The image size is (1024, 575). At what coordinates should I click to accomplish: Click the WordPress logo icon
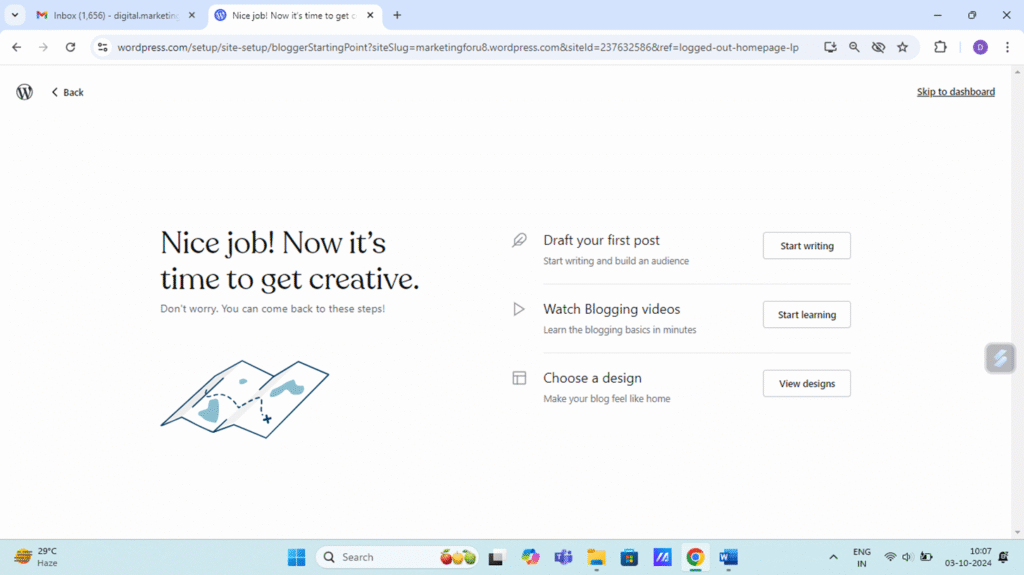(24, 92)
